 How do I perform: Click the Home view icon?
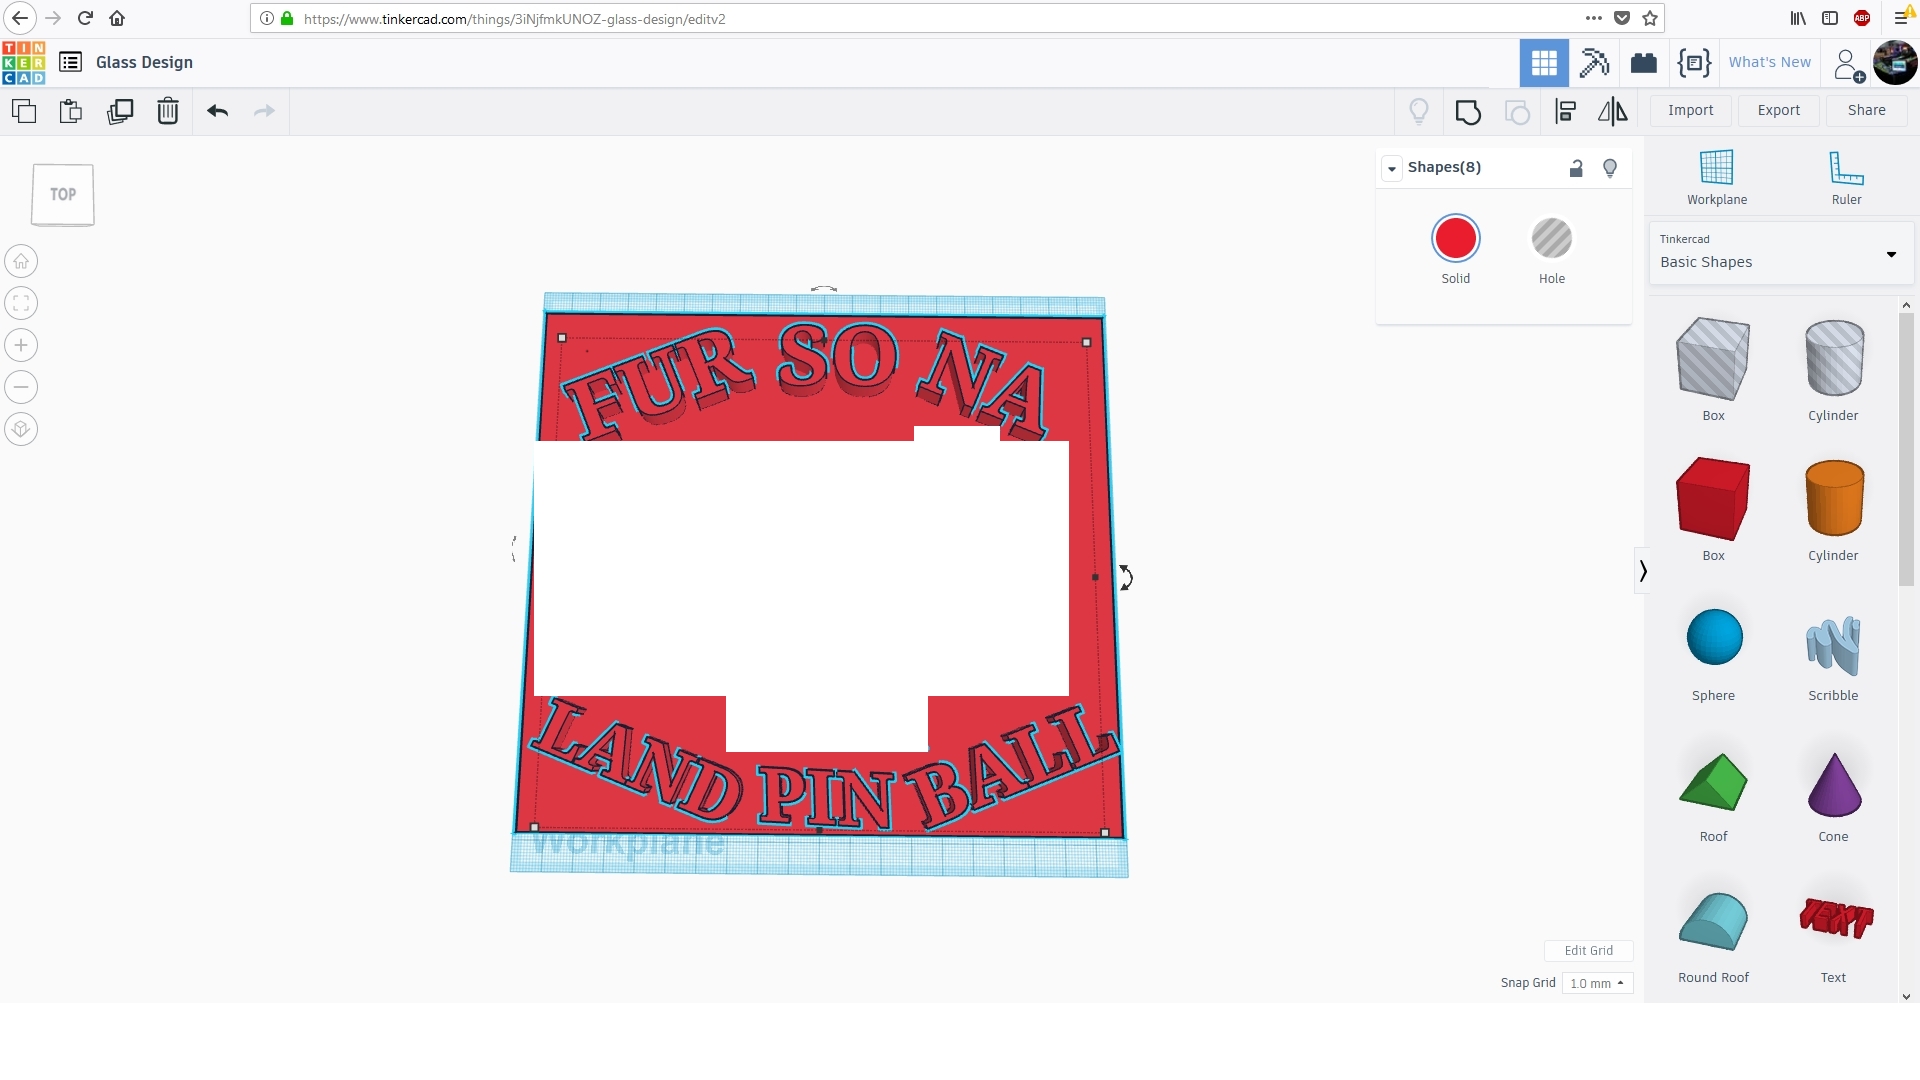21,262
